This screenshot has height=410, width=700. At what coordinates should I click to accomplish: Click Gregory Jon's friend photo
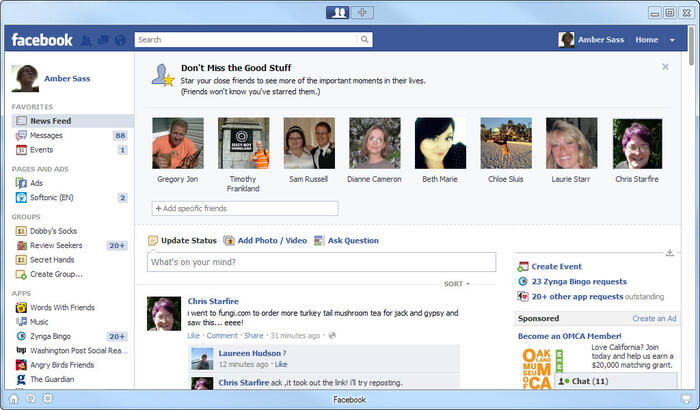click(x=178, y=143)
